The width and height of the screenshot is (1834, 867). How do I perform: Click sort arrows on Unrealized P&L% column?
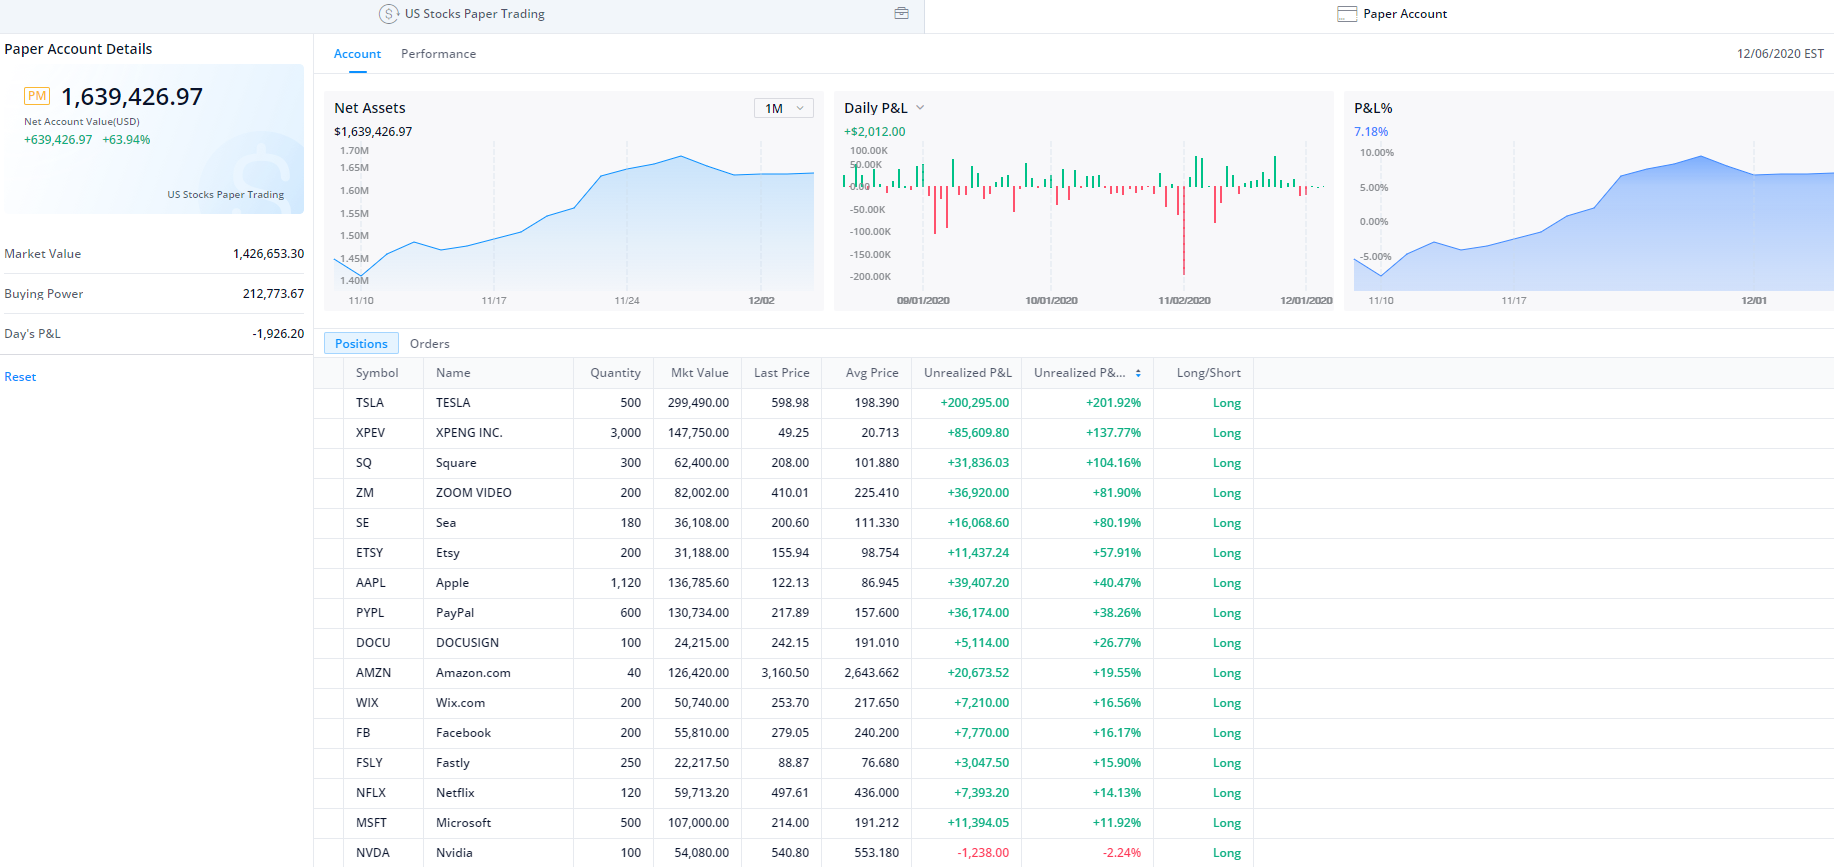coord(1138,373)
